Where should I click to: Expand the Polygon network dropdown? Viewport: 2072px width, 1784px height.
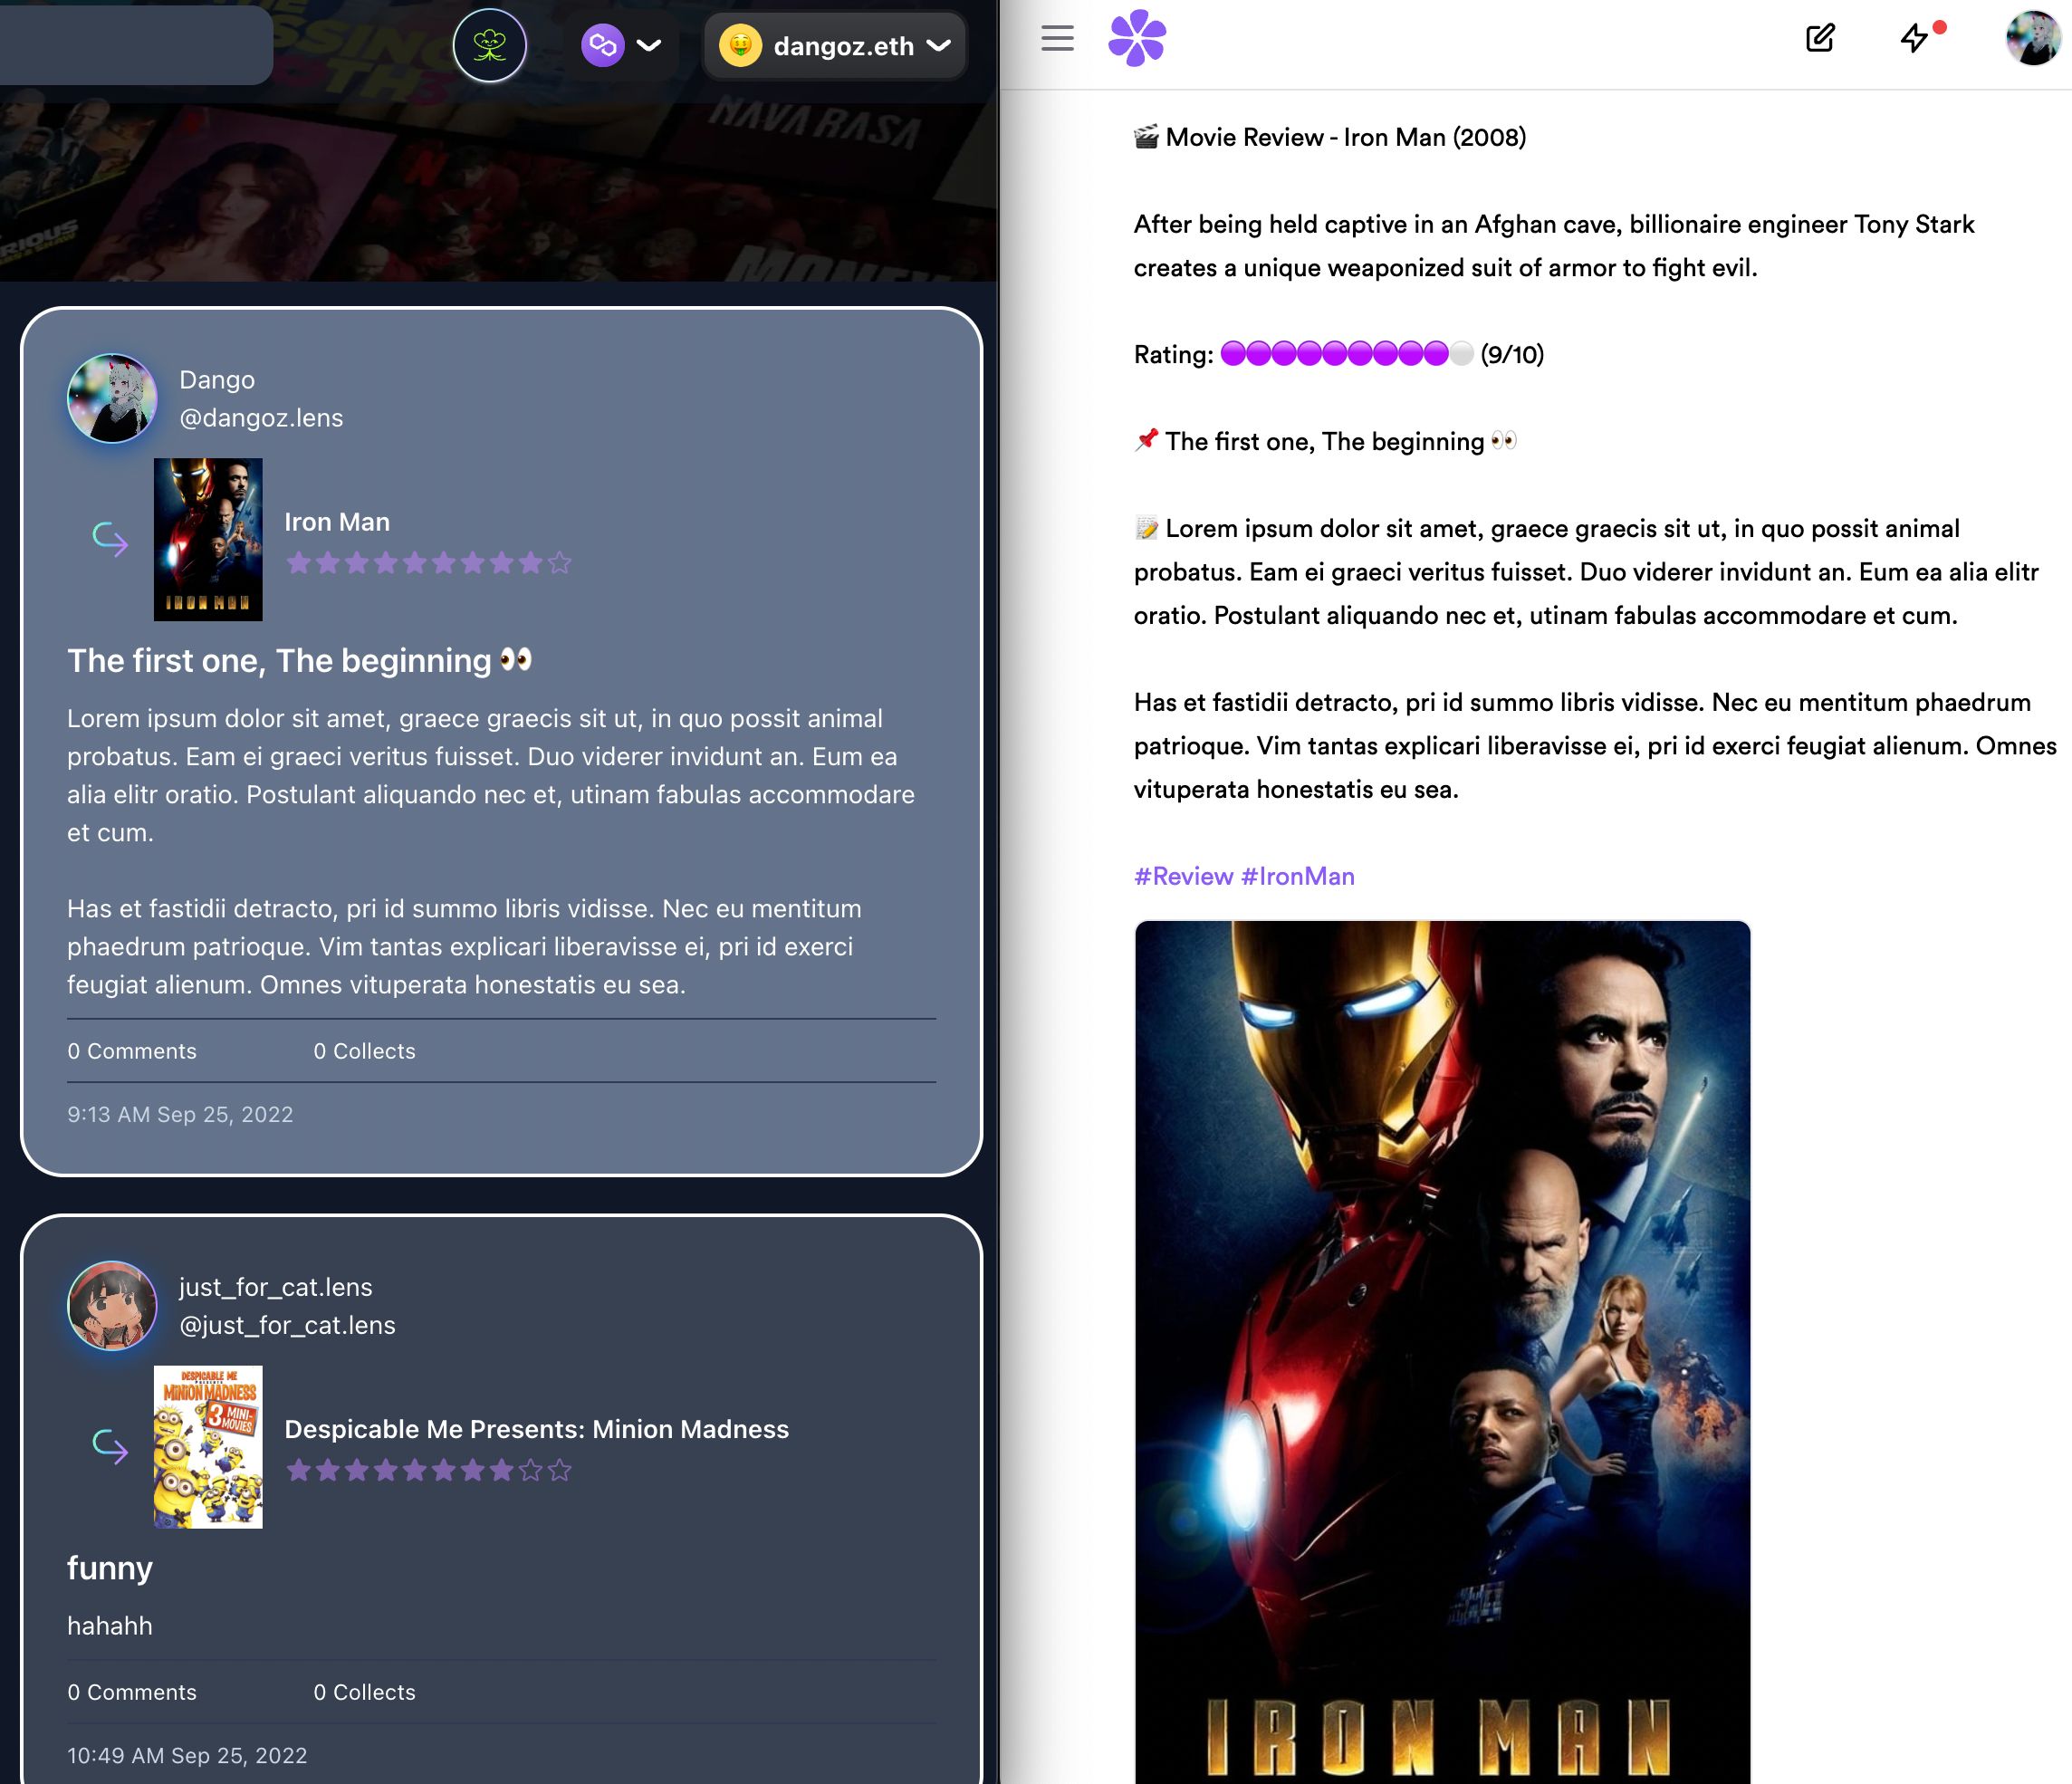tap(622, 45)
